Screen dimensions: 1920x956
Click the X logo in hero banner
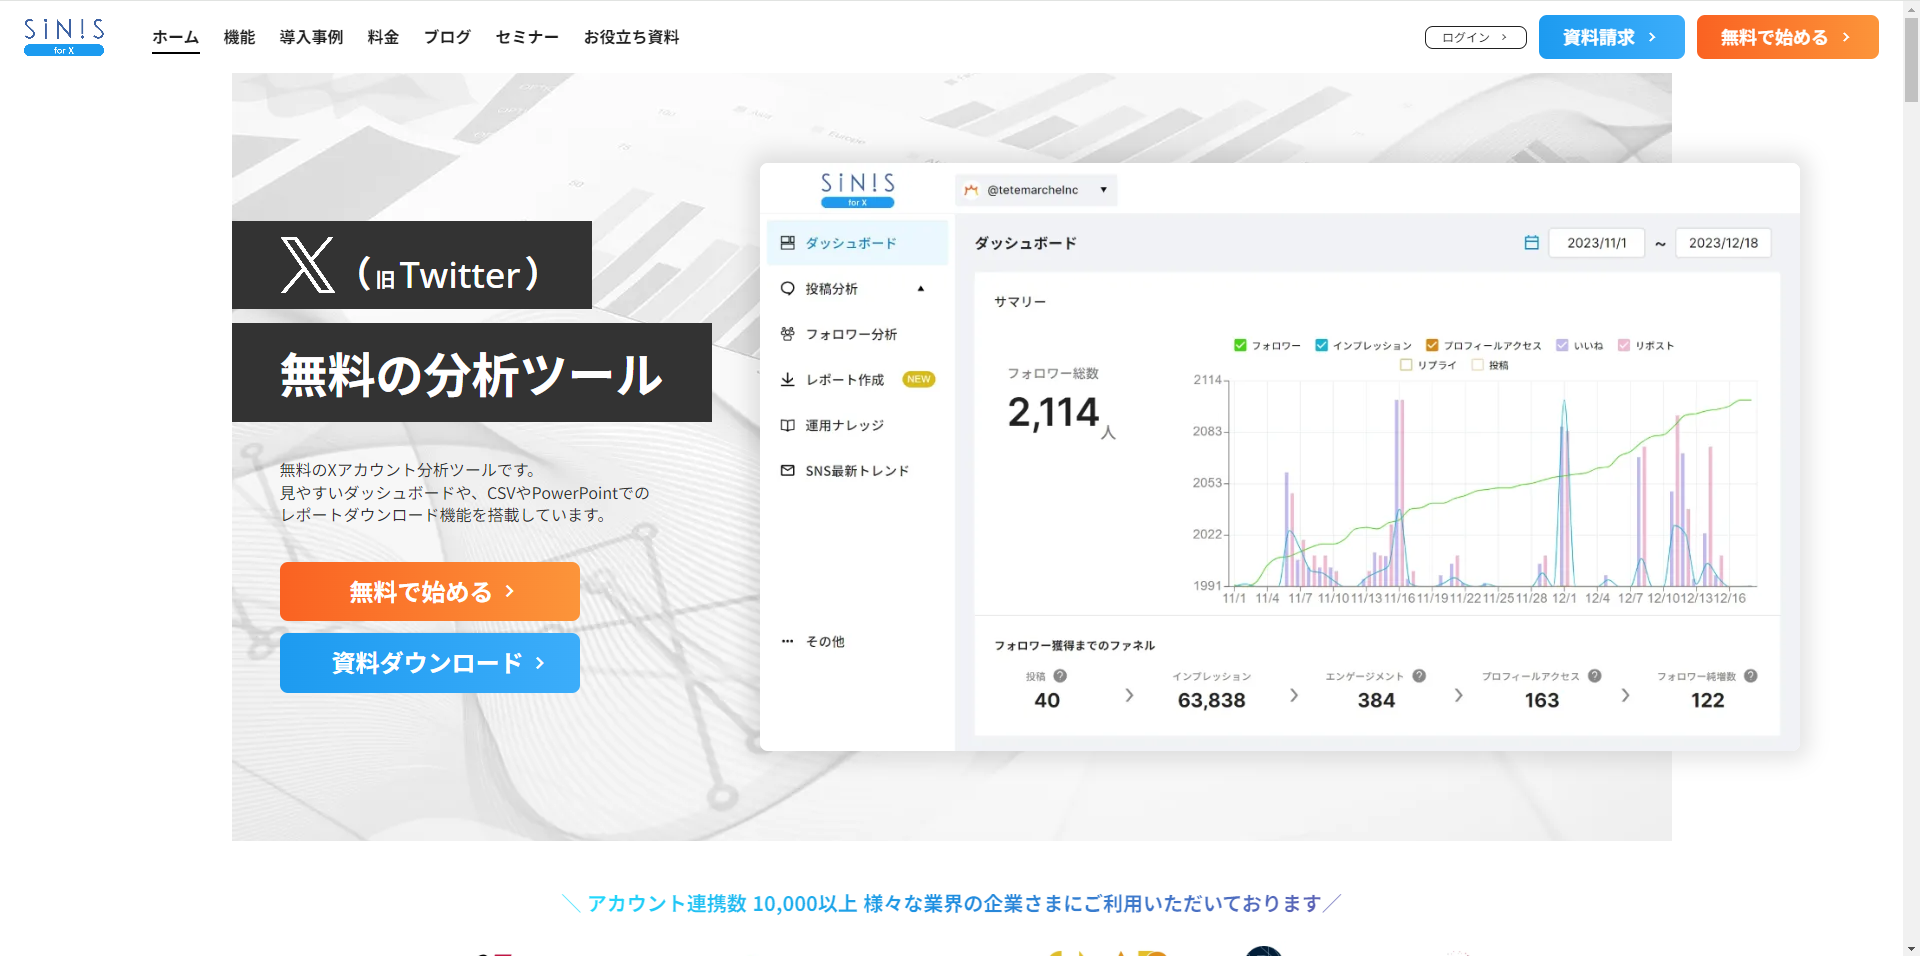click(x=307, y=265)
